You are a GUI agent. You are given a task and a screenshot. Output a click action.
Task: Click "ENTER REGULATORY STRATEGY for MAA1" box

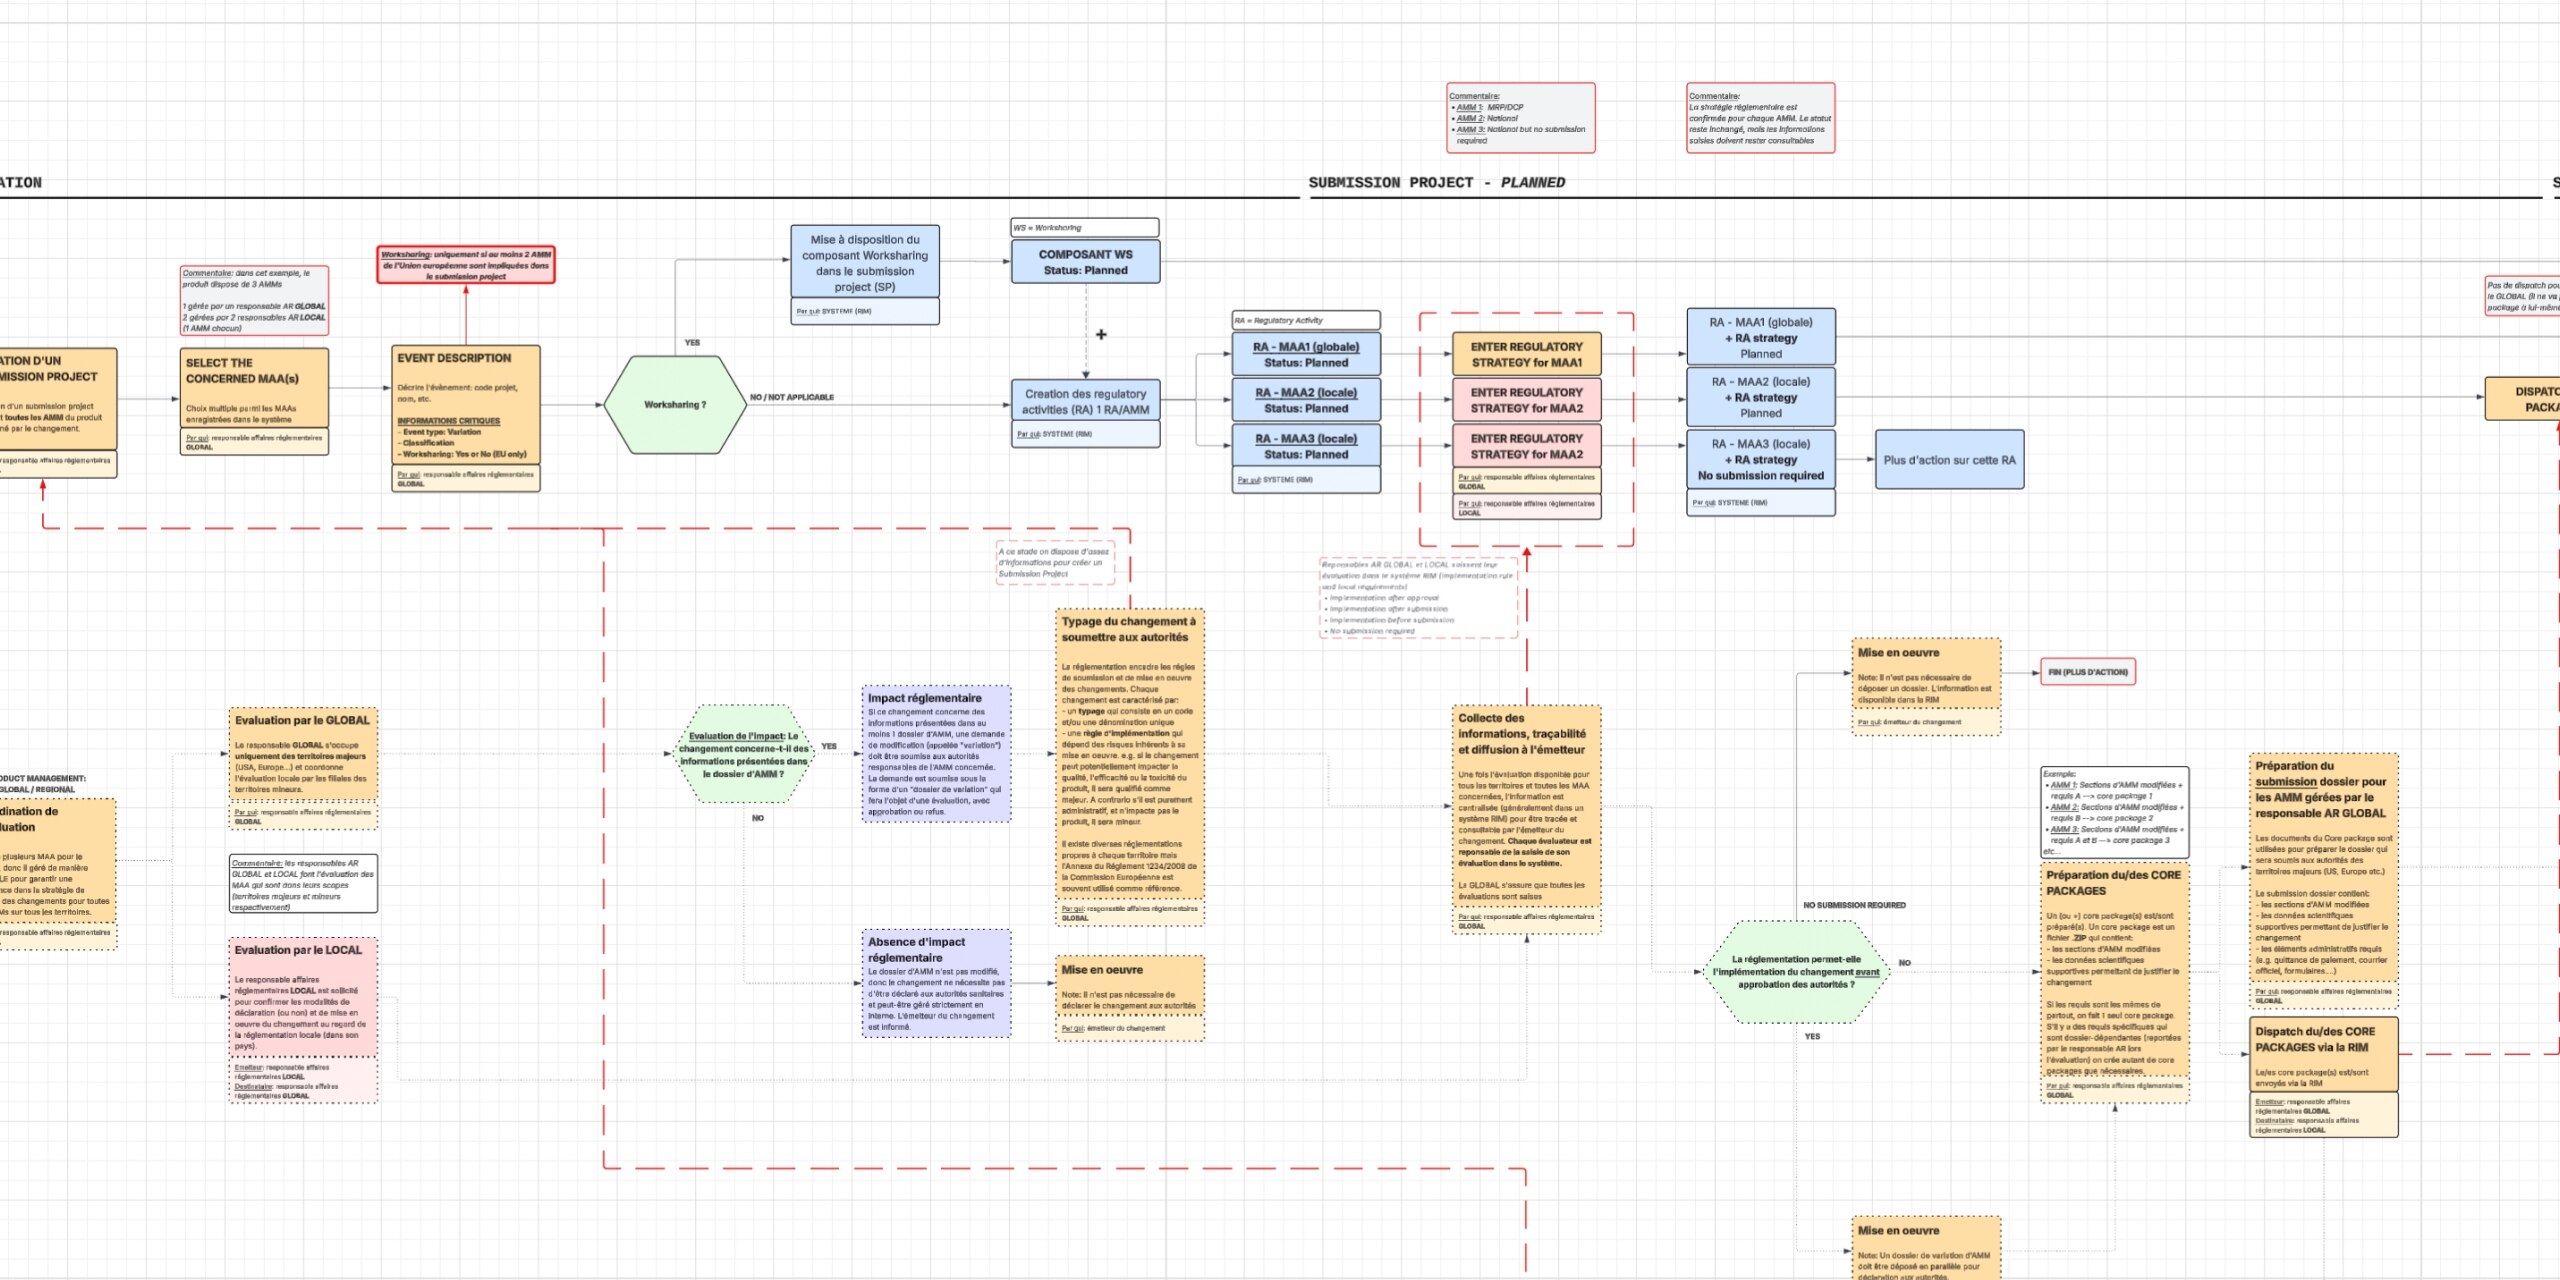pyautogui.click(x=1526, y=355)
